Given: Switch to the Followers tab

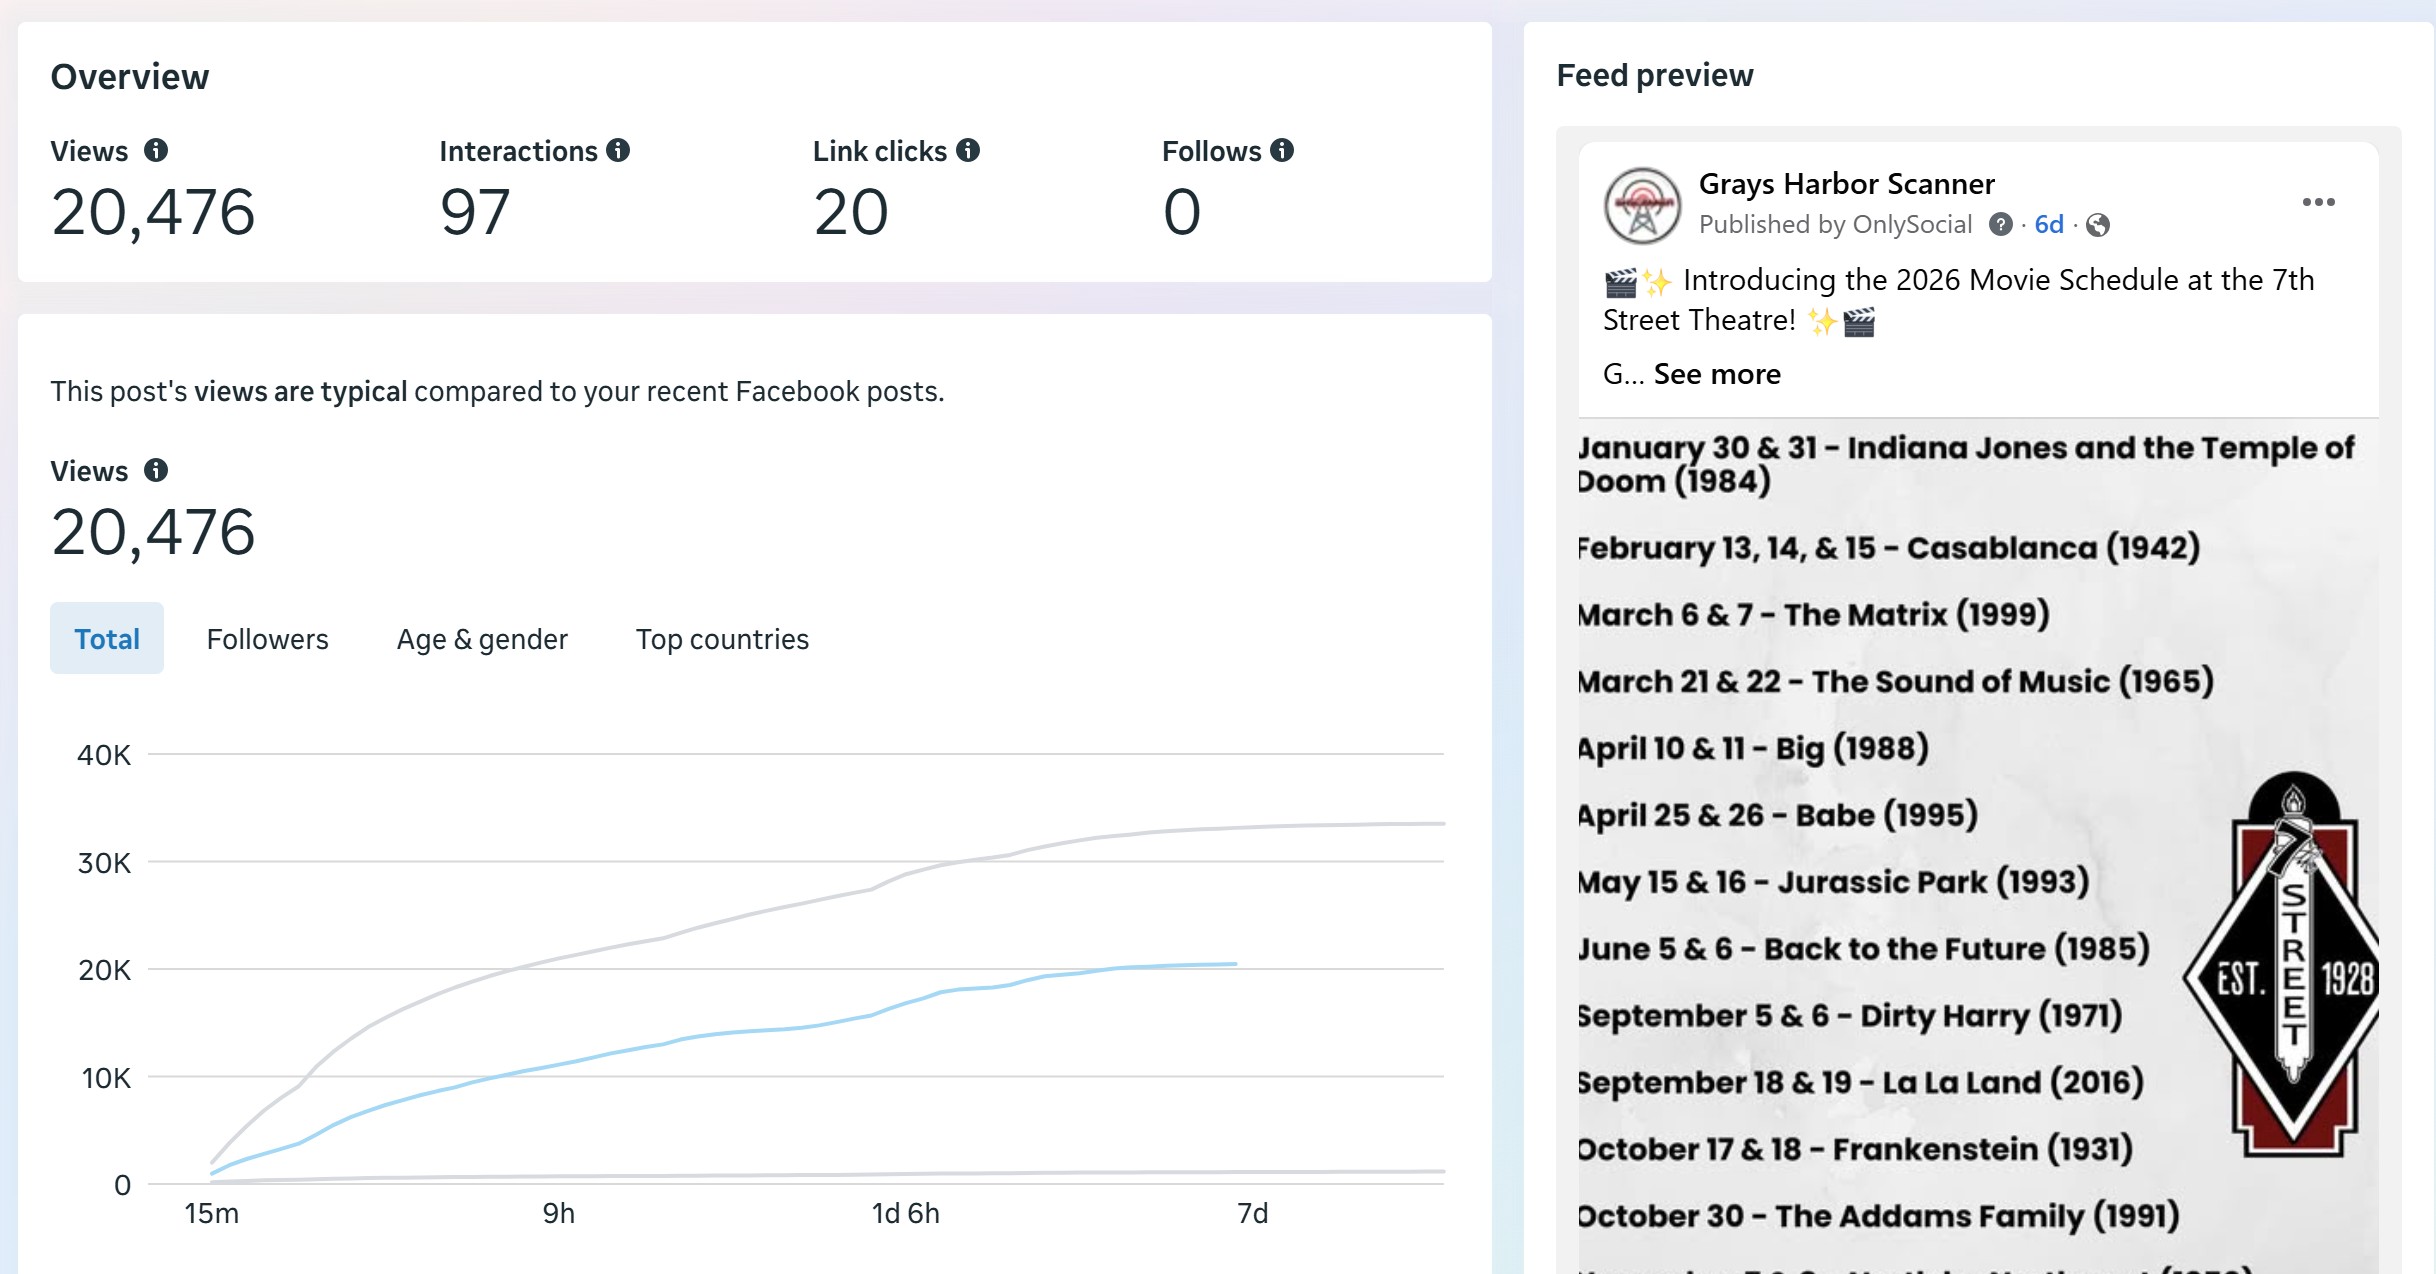Looking at the screenshot, I should (267, 638).
